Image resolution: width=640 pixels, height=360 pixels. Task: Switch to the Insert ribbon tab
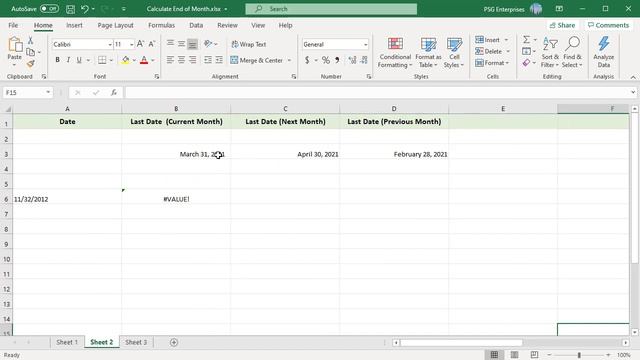click(74, 25)
